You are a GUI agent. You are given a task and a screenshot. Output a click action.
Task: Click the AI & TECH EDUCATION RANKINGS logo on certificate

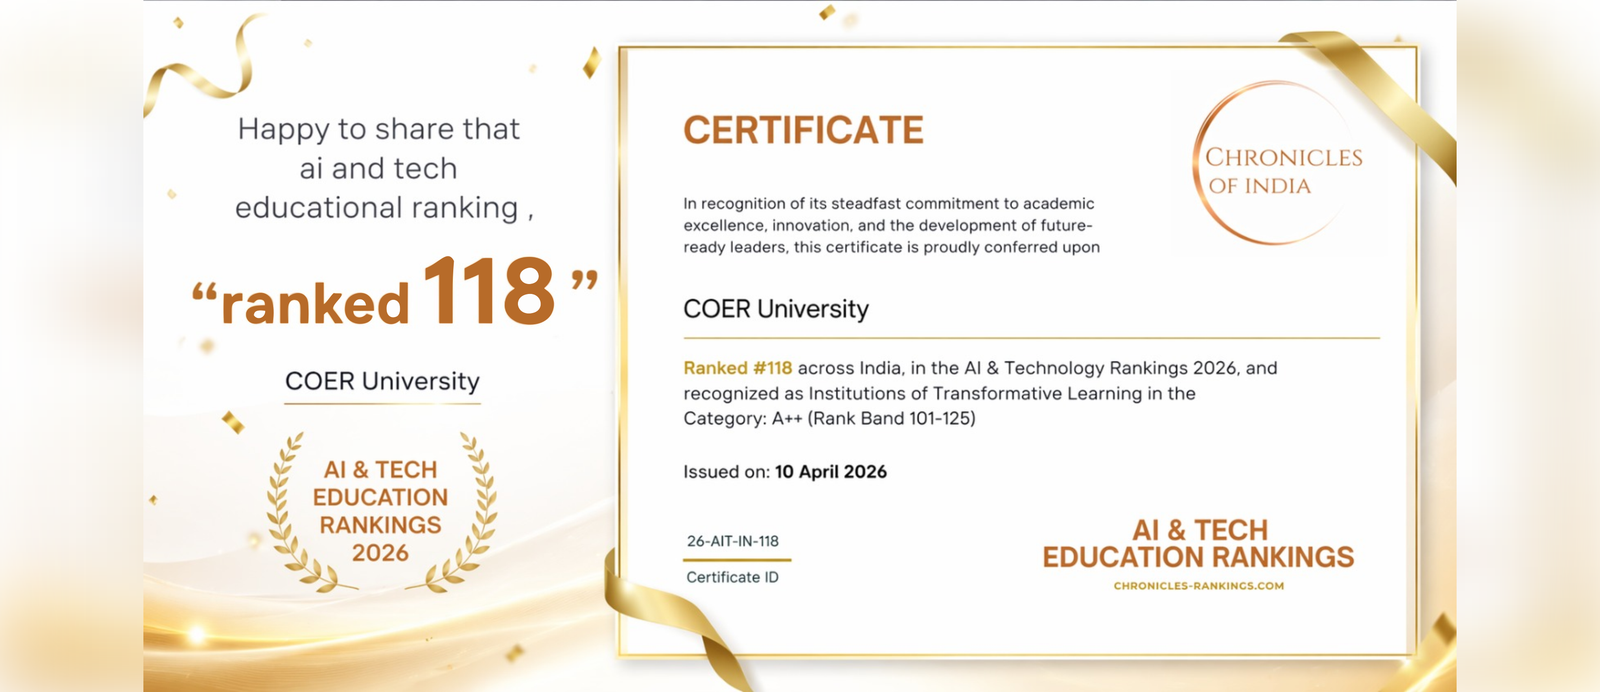tap(1198, 544)
